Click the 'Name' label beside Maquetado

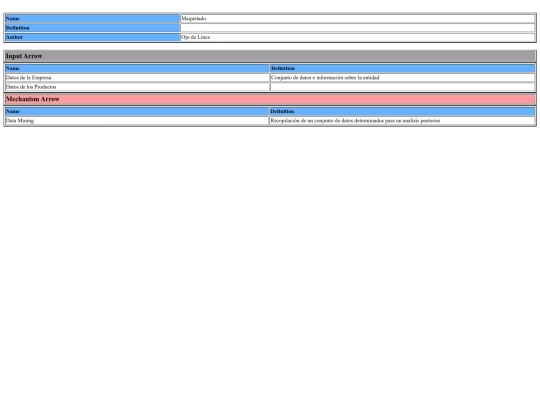tap(93, 19)
